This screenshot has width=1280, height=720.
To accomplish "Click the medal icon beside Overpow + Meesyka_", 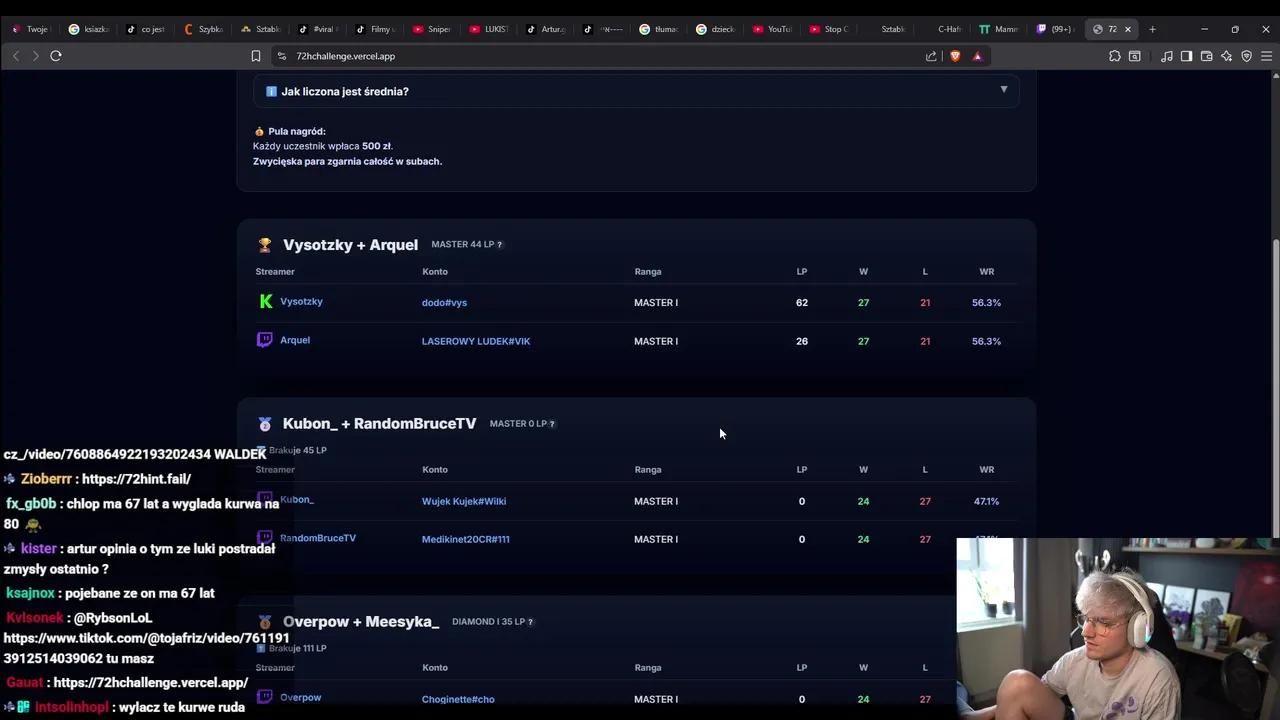I will (265, 622).
